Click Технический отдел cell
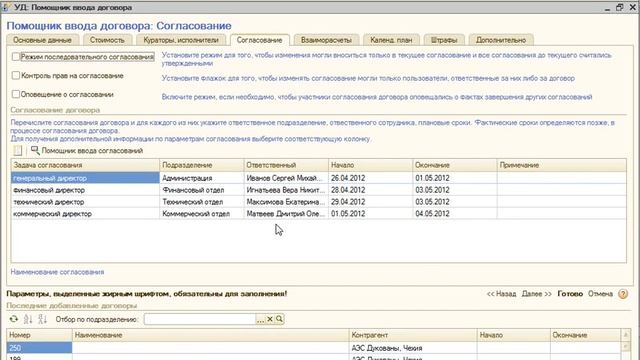 click(x=202, y=202)
